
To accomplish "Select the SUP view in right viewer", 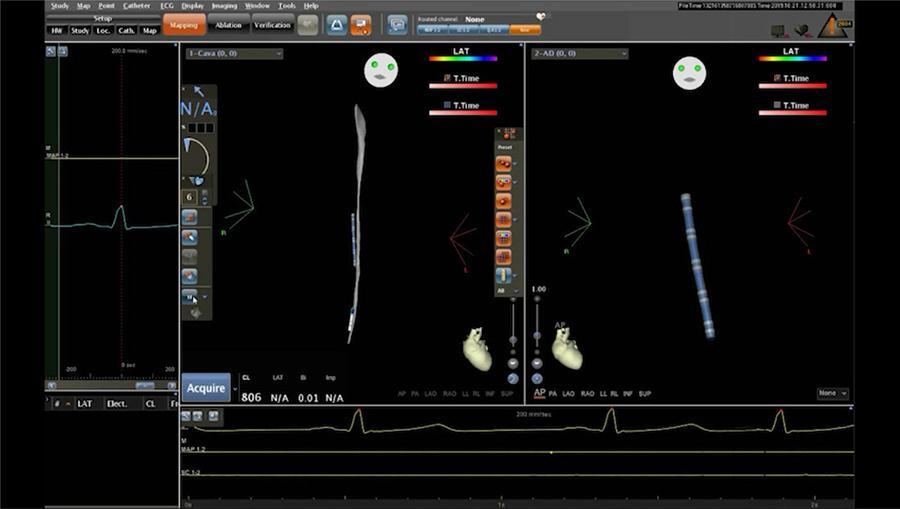I will coord(645,394).
